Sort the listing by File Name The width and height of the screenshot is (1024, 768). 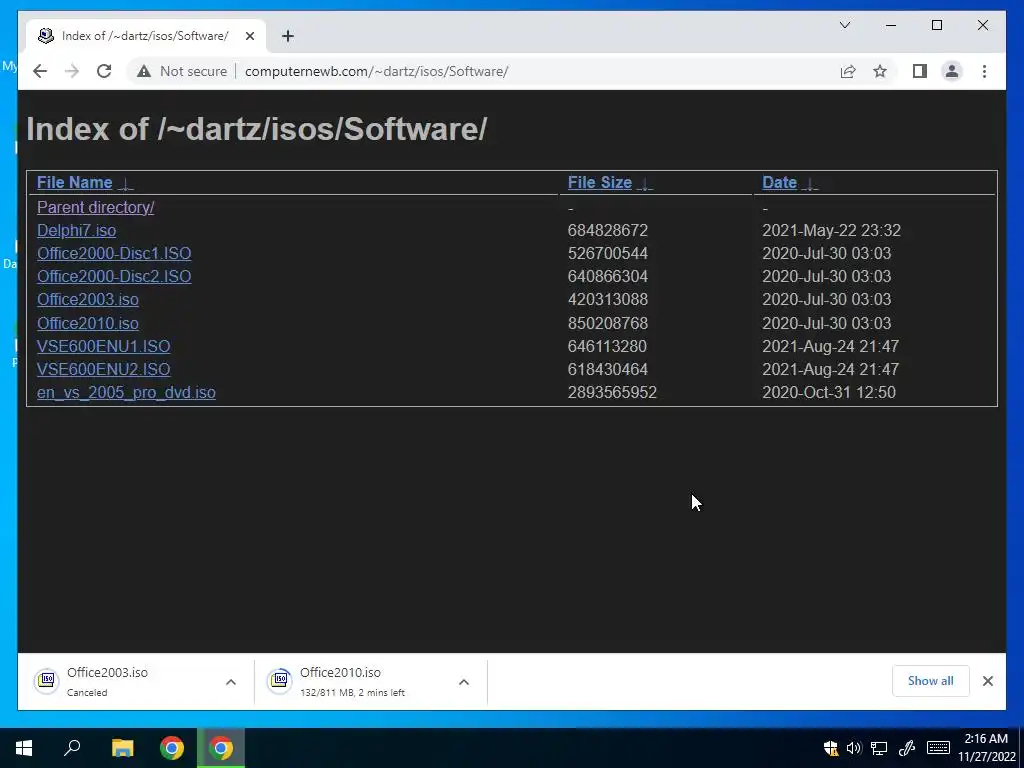pos(74,182)
